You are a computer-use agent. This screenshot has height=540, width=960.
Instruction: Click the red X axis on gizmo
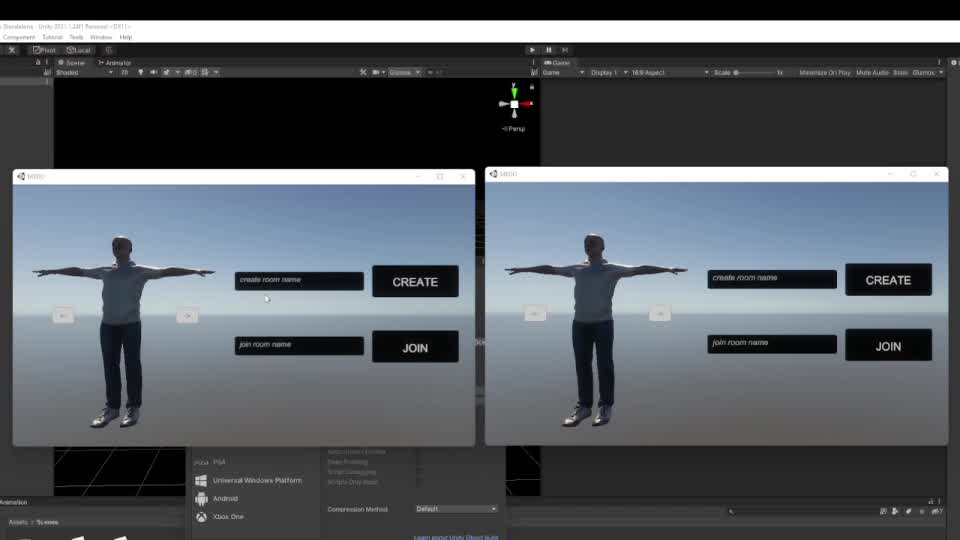(527, 104)
